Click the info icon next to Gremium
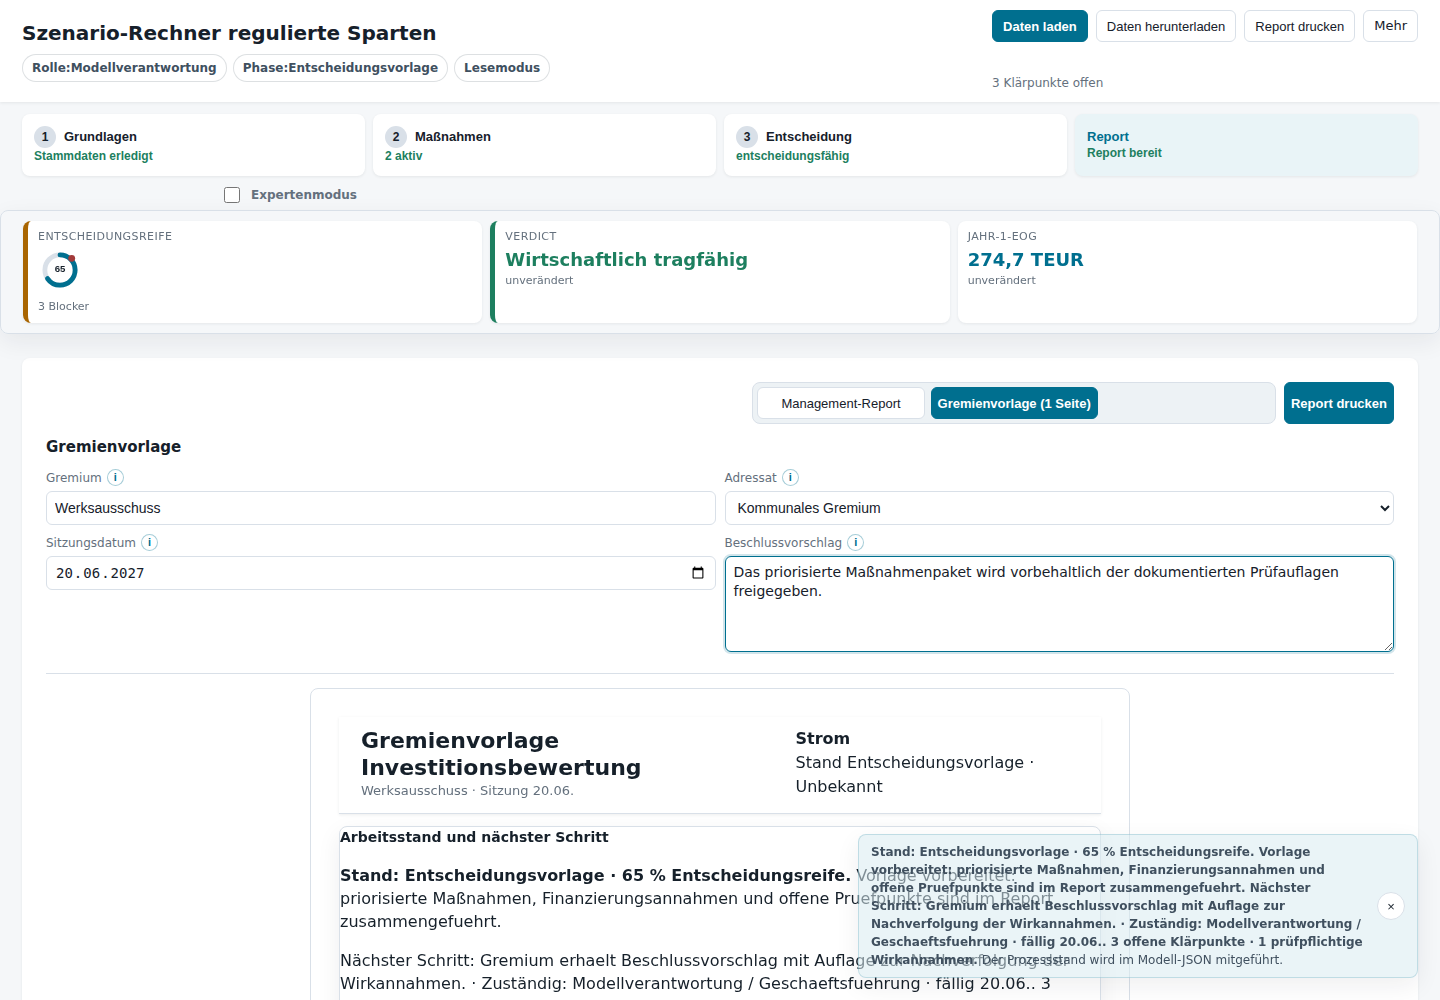 coord(115,478)
